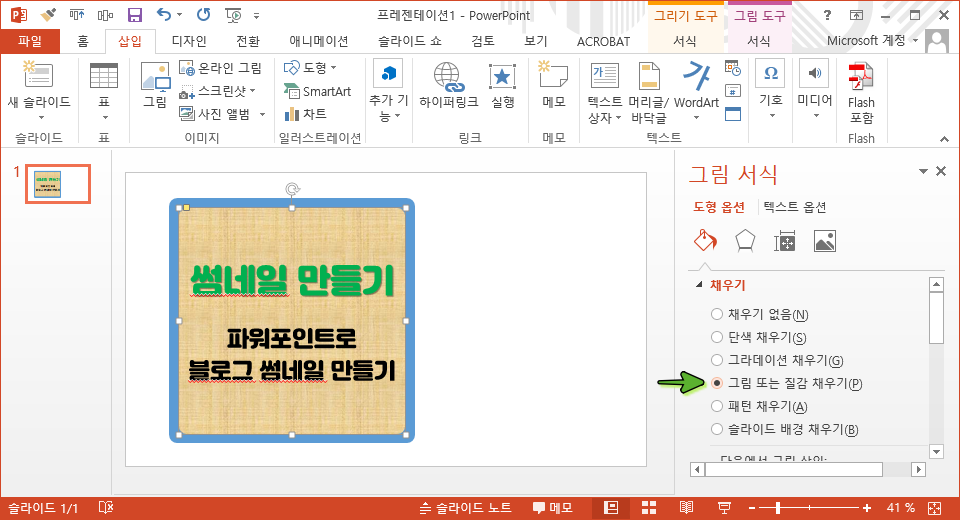Open the 추가 기능 add-ins button

[x=388, y=92]
